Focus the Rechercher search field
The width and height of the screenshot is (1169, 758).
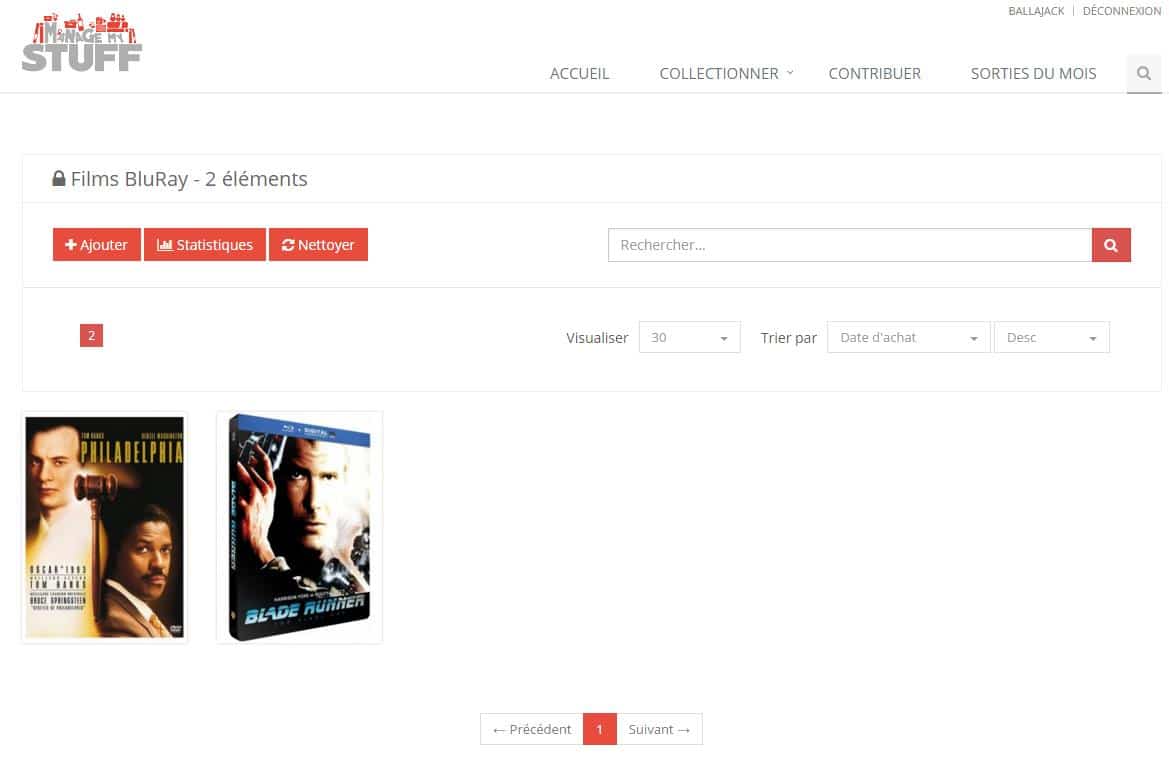point(850,245)
